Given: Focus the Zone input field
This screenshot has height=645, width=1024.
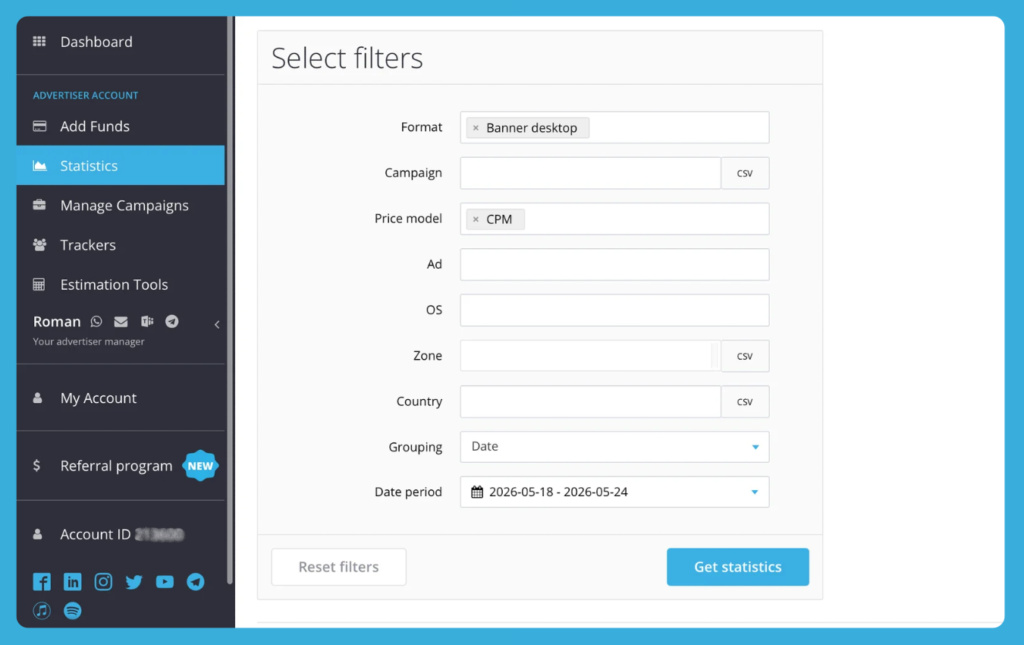Looking at the screenshot, I should click(x=590, y=356).
